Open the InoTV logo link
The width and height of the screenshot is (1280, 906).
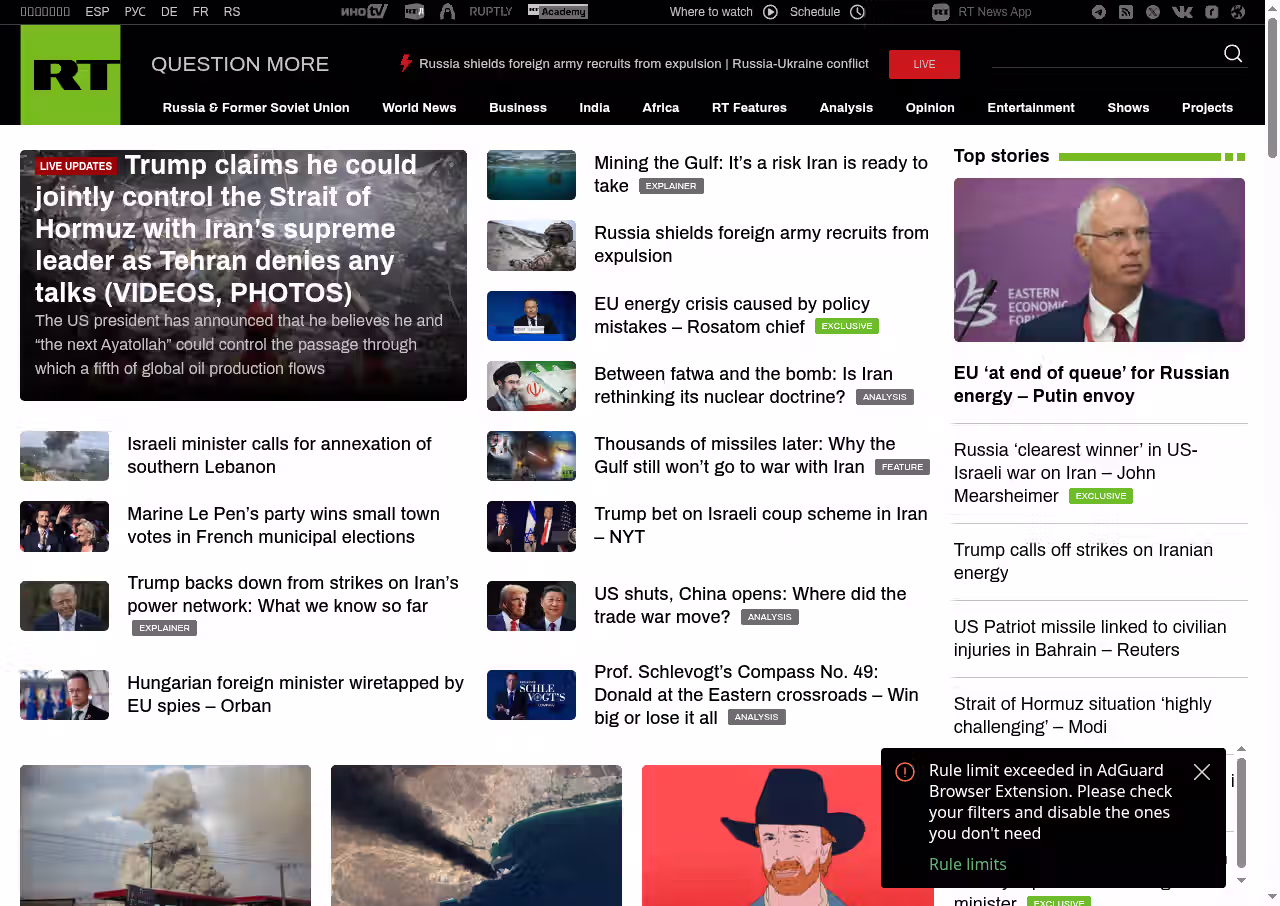(364, 12)
